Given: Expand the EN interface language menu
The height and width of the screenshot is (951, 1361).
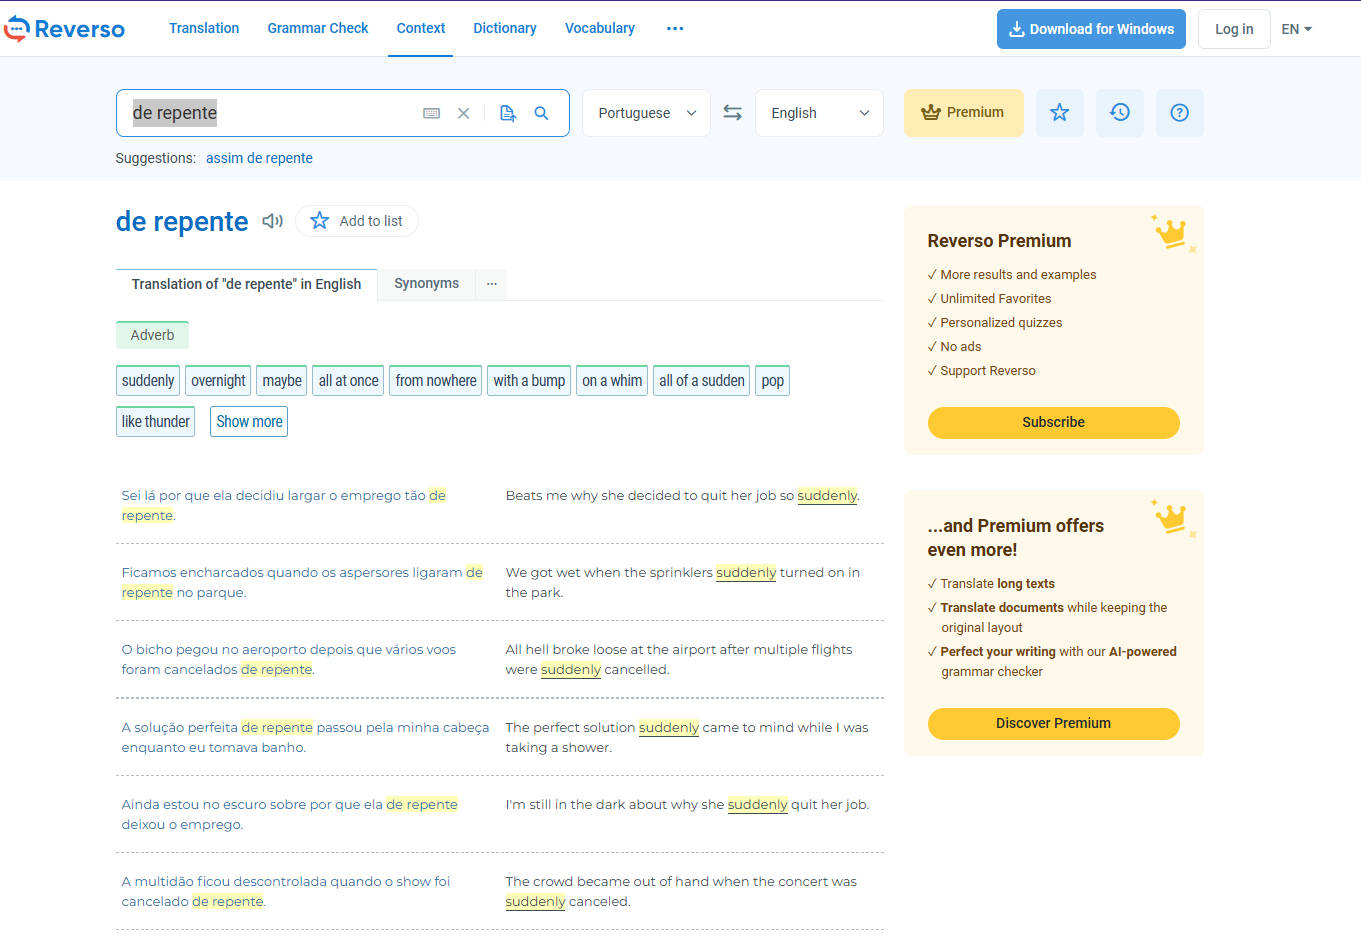Looking at the screenshot, I should coord(1296,29).
